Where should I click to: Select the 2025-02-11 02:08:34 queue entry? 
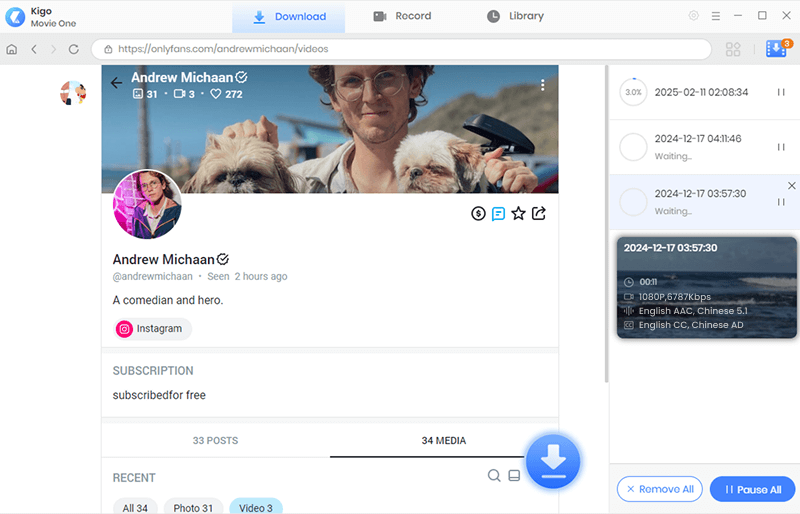(x=705, y=92)
